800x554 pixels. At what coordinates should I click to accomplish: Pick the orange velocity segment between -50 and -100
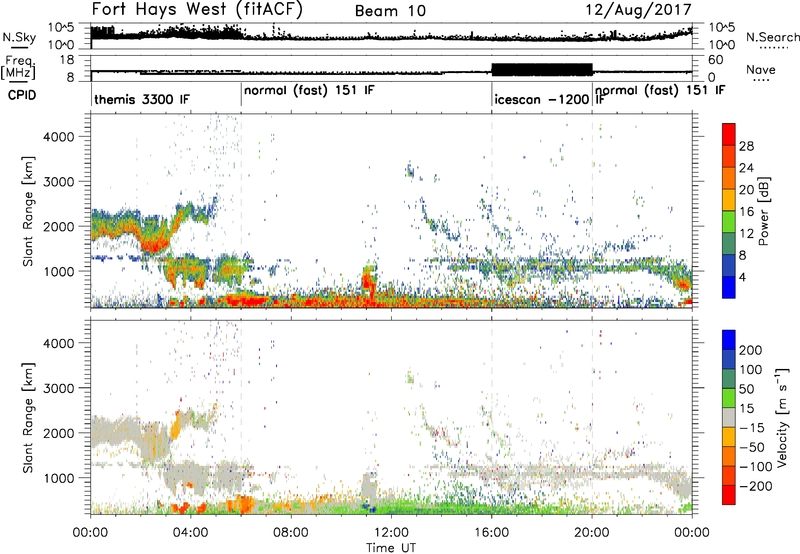[729, 456]
